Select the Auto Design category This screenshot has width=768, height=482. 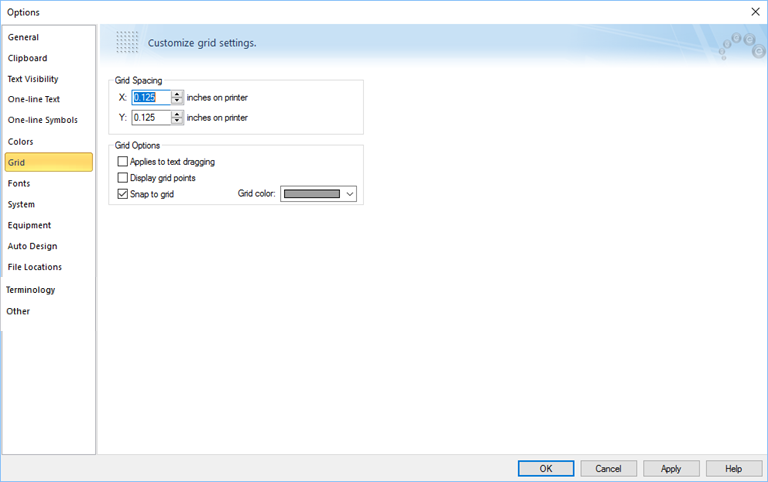click(33, 246)
